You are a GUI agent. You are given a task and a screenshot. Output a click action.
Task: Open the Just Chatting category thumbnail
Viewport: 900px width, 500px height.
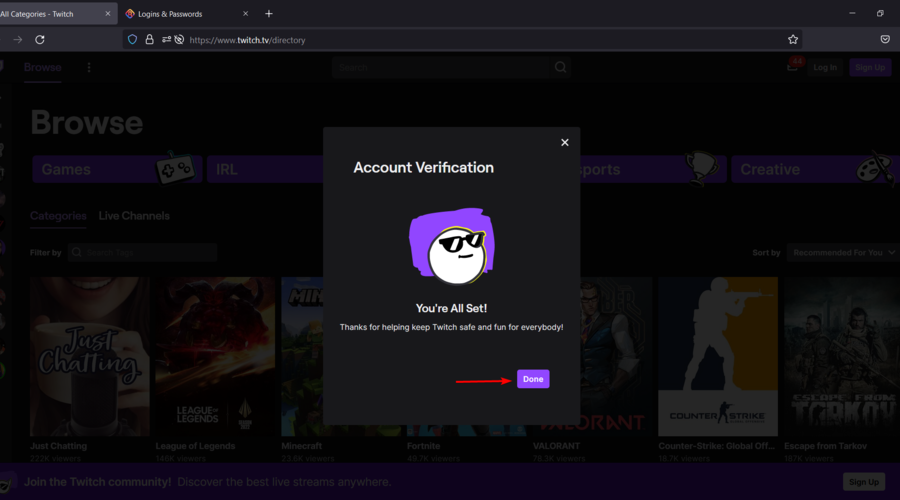(90, 356)
